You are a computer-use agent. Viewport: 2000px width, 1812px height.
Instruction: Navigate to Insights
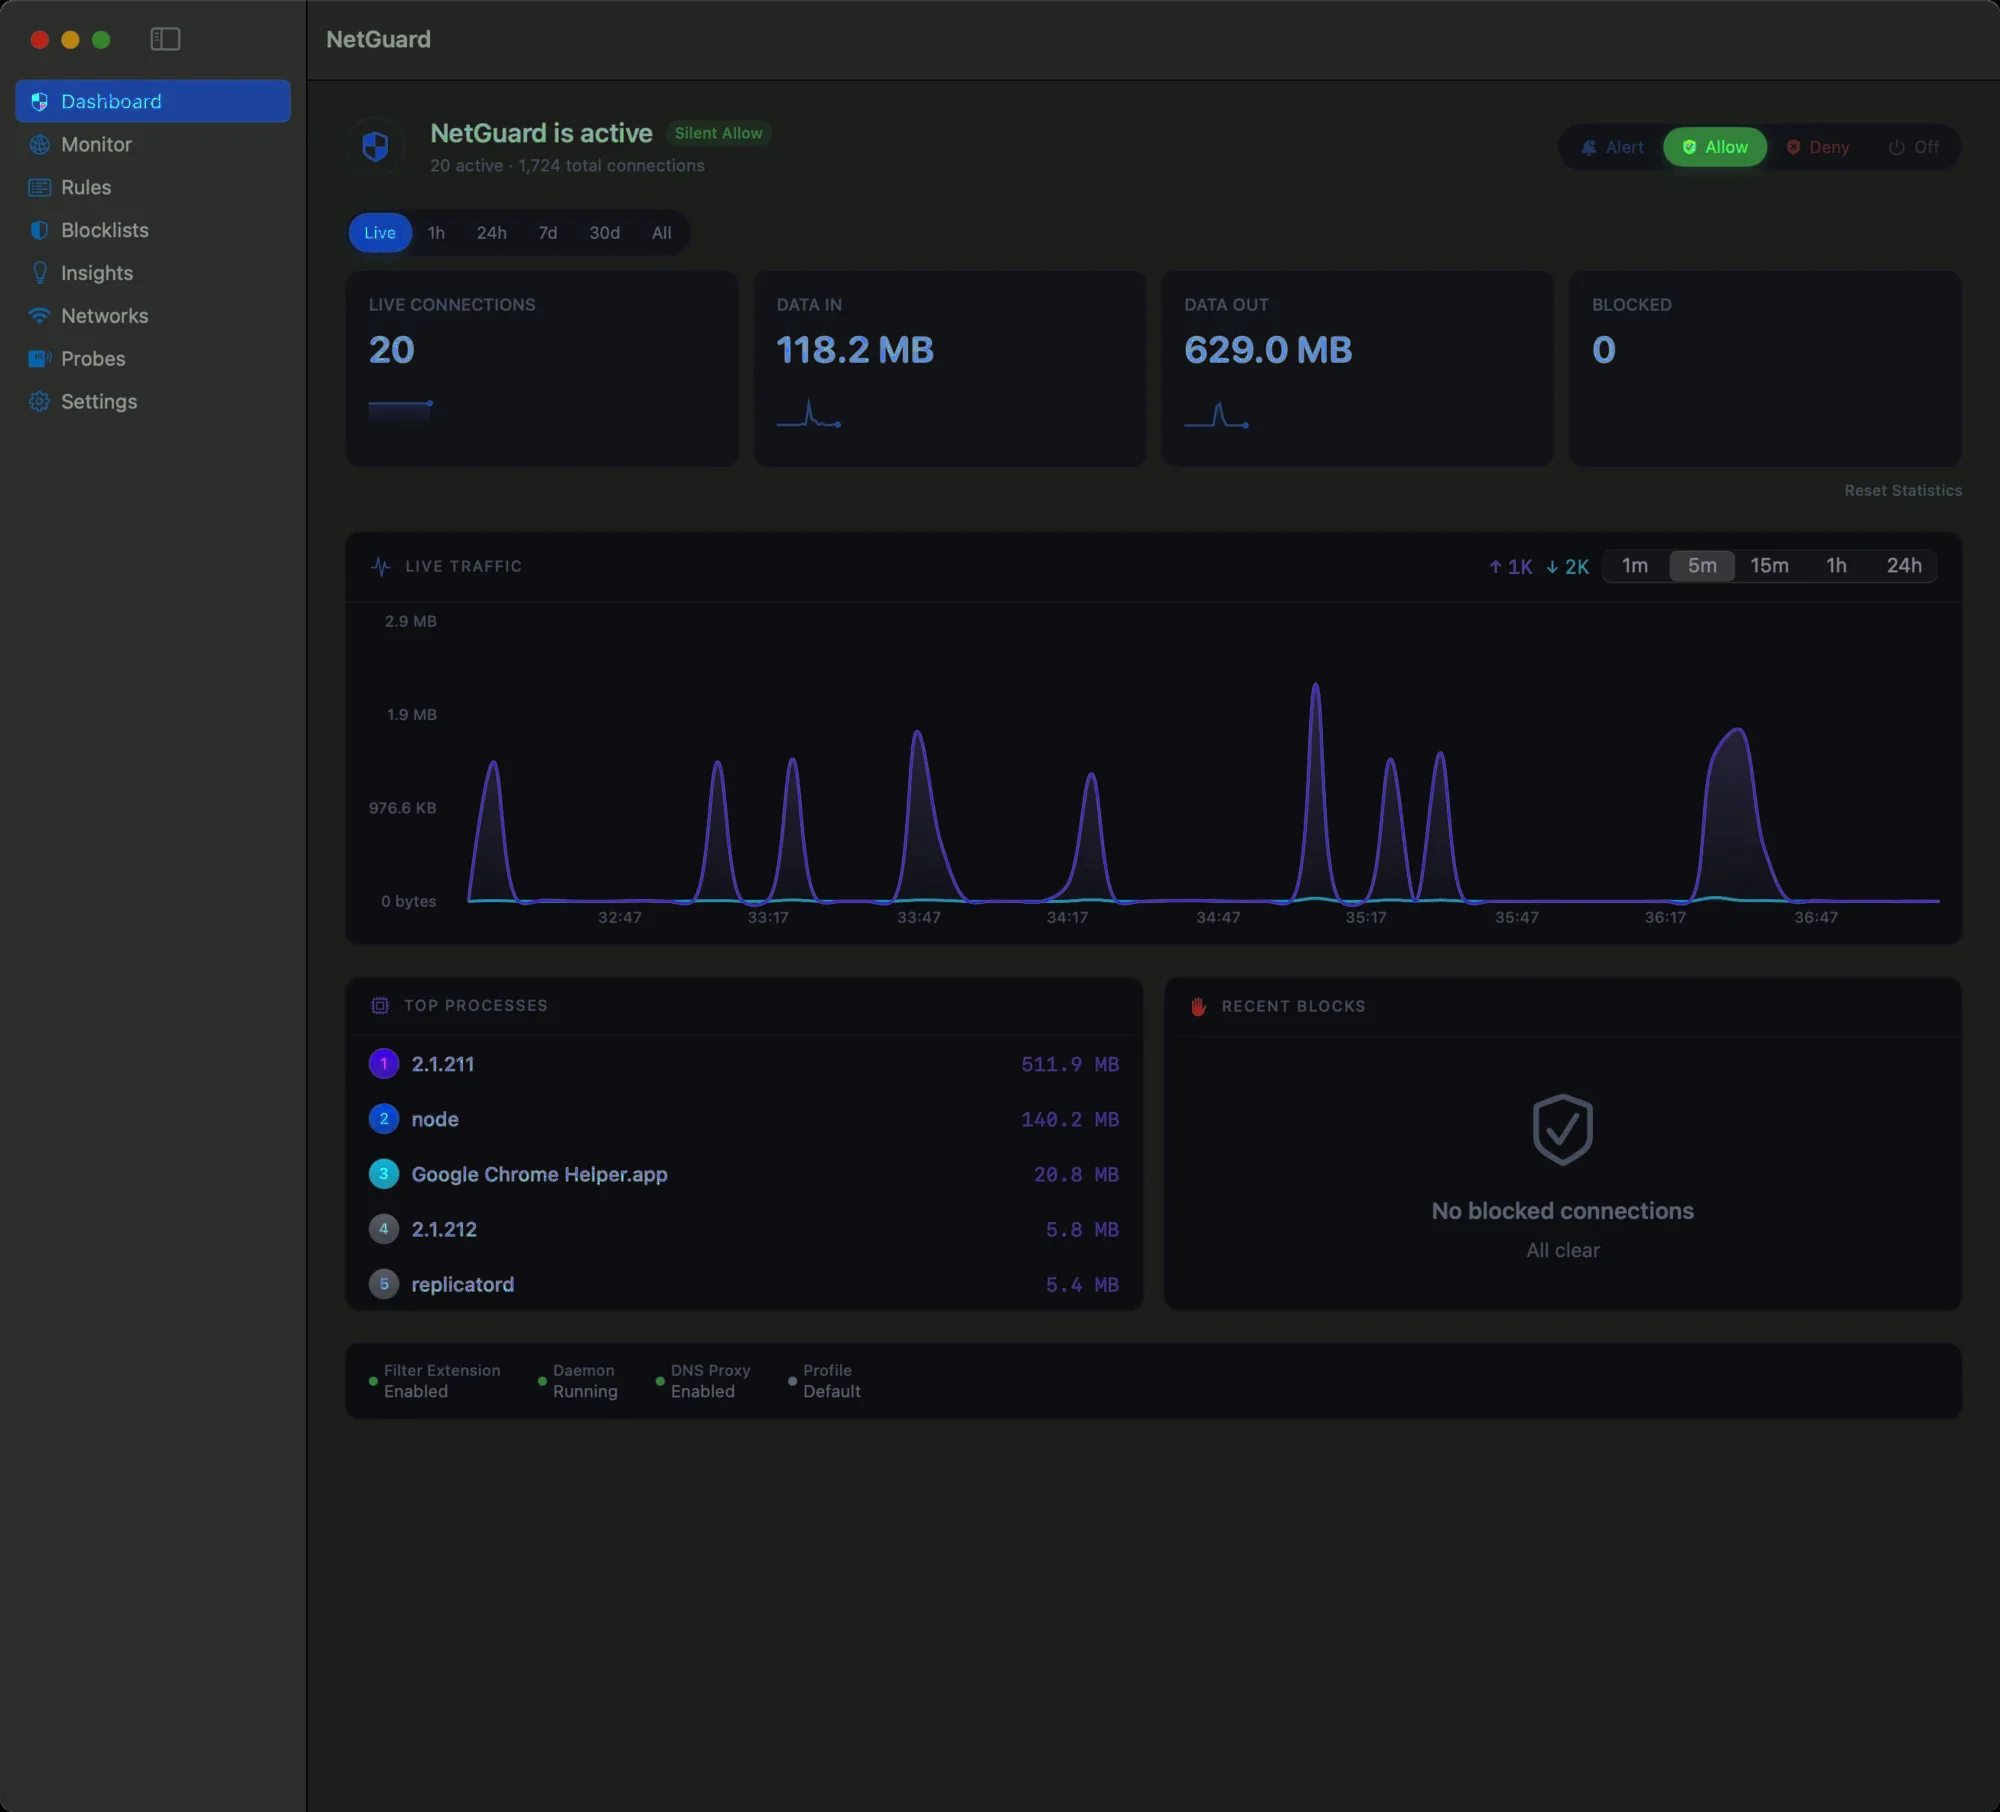pos(153,273)
